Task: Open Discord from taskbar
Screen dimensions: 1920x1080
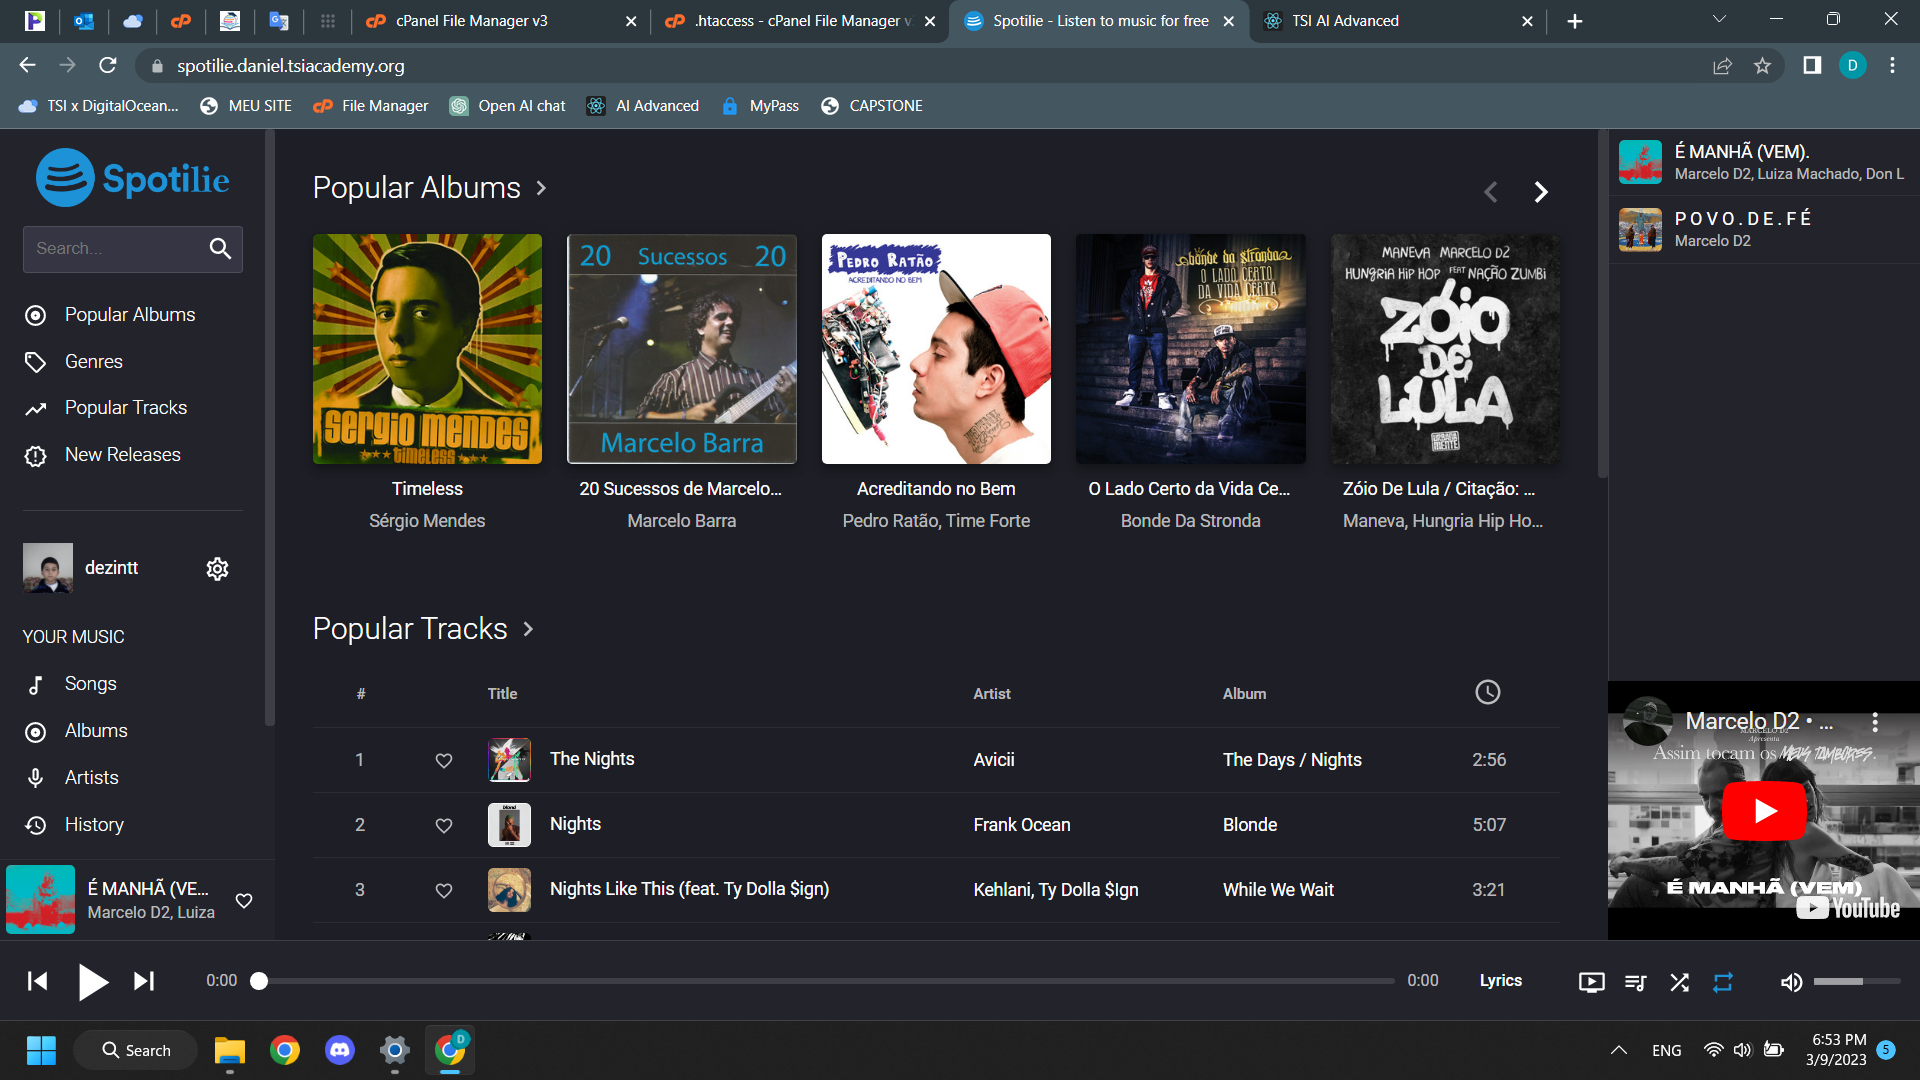Action: click(340, 1050)
